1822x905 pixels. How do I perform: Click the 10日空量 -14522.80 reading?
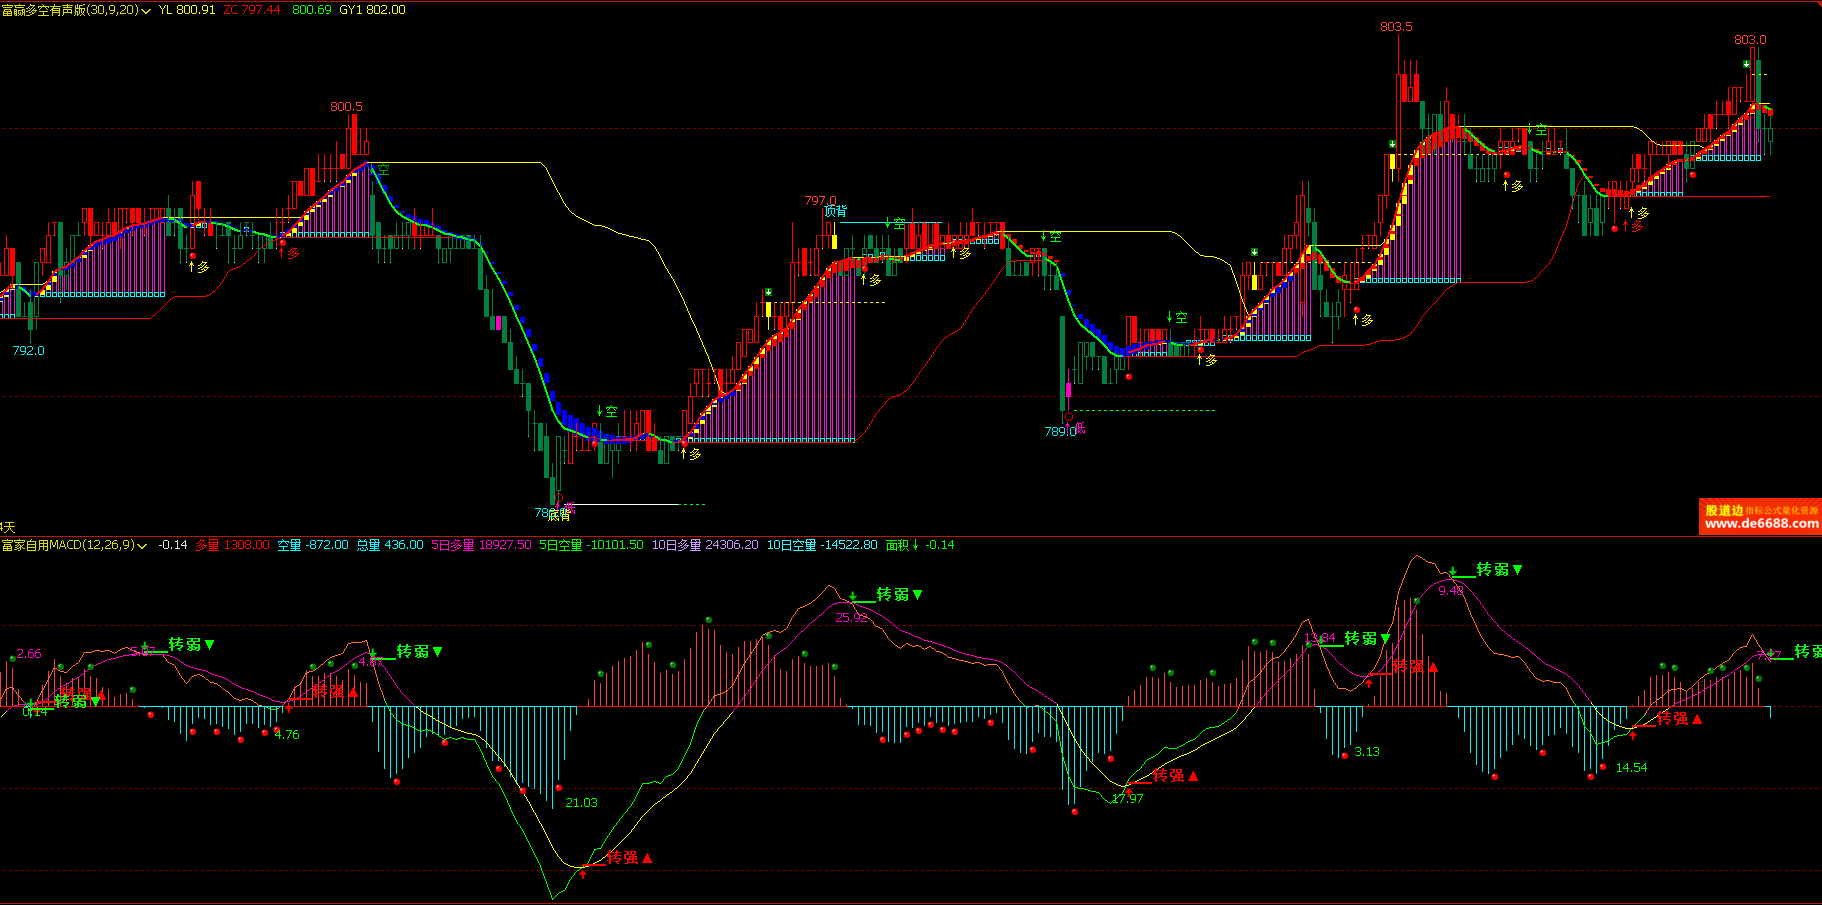(821, 545)
